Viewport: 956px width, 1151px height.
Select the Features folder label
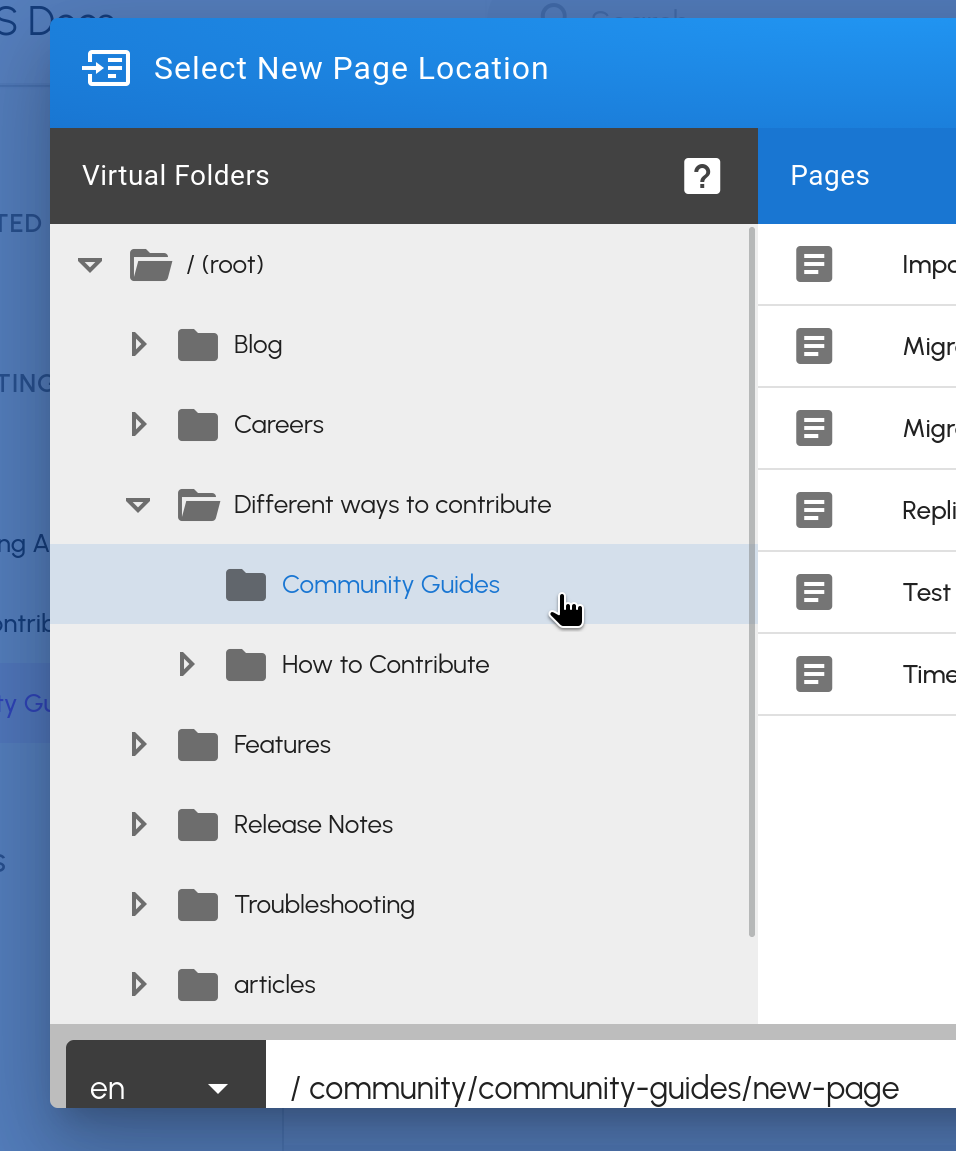pos(283,745)
